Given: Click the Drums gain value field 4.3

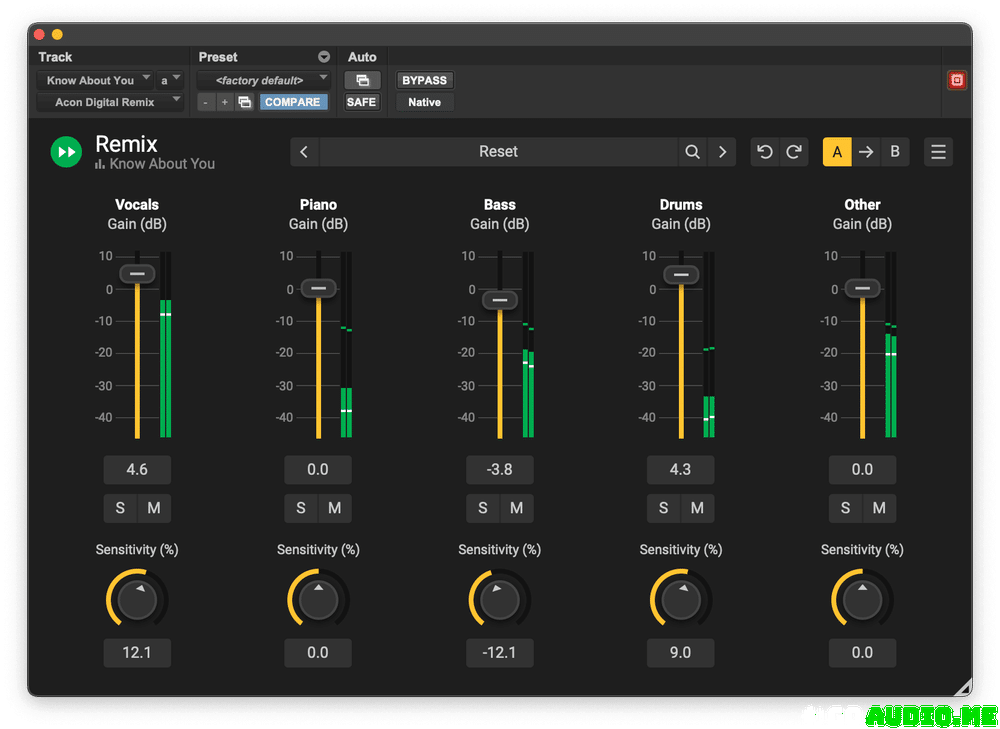Looking at the screenshot, I should (x=680, y=470).
